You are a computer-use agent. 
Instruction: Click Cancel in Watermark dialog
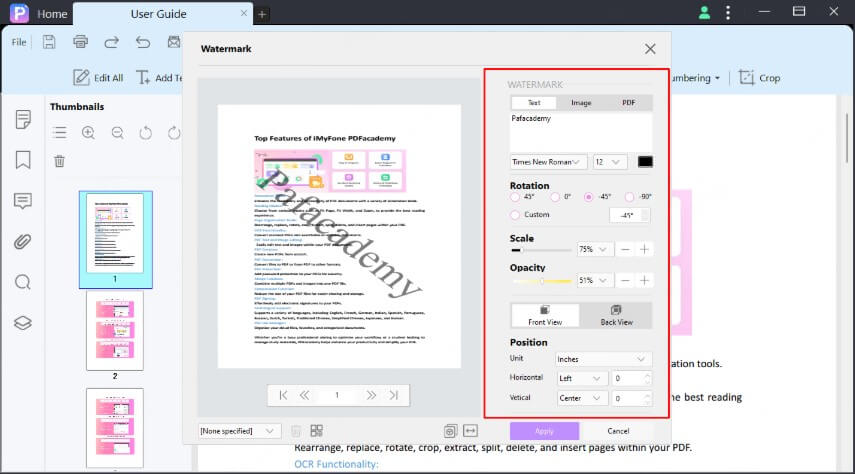click(x=618, y=431)
